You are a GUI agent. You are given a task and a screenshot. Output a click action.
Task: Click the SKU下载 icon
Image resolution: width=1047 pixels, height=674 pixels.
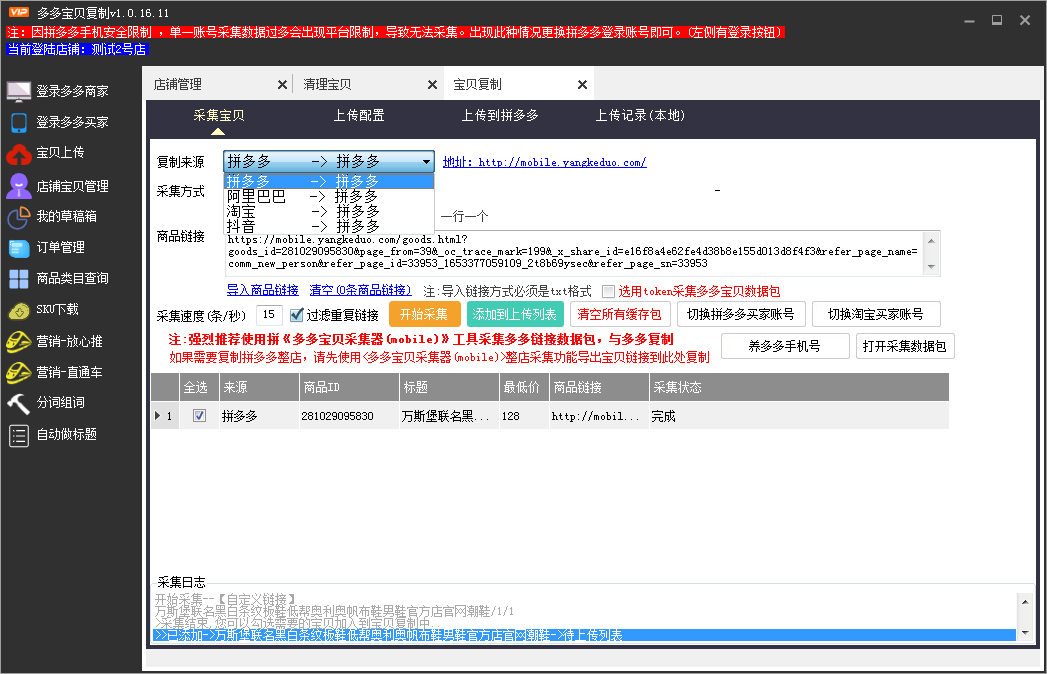(x=19, y=310)
